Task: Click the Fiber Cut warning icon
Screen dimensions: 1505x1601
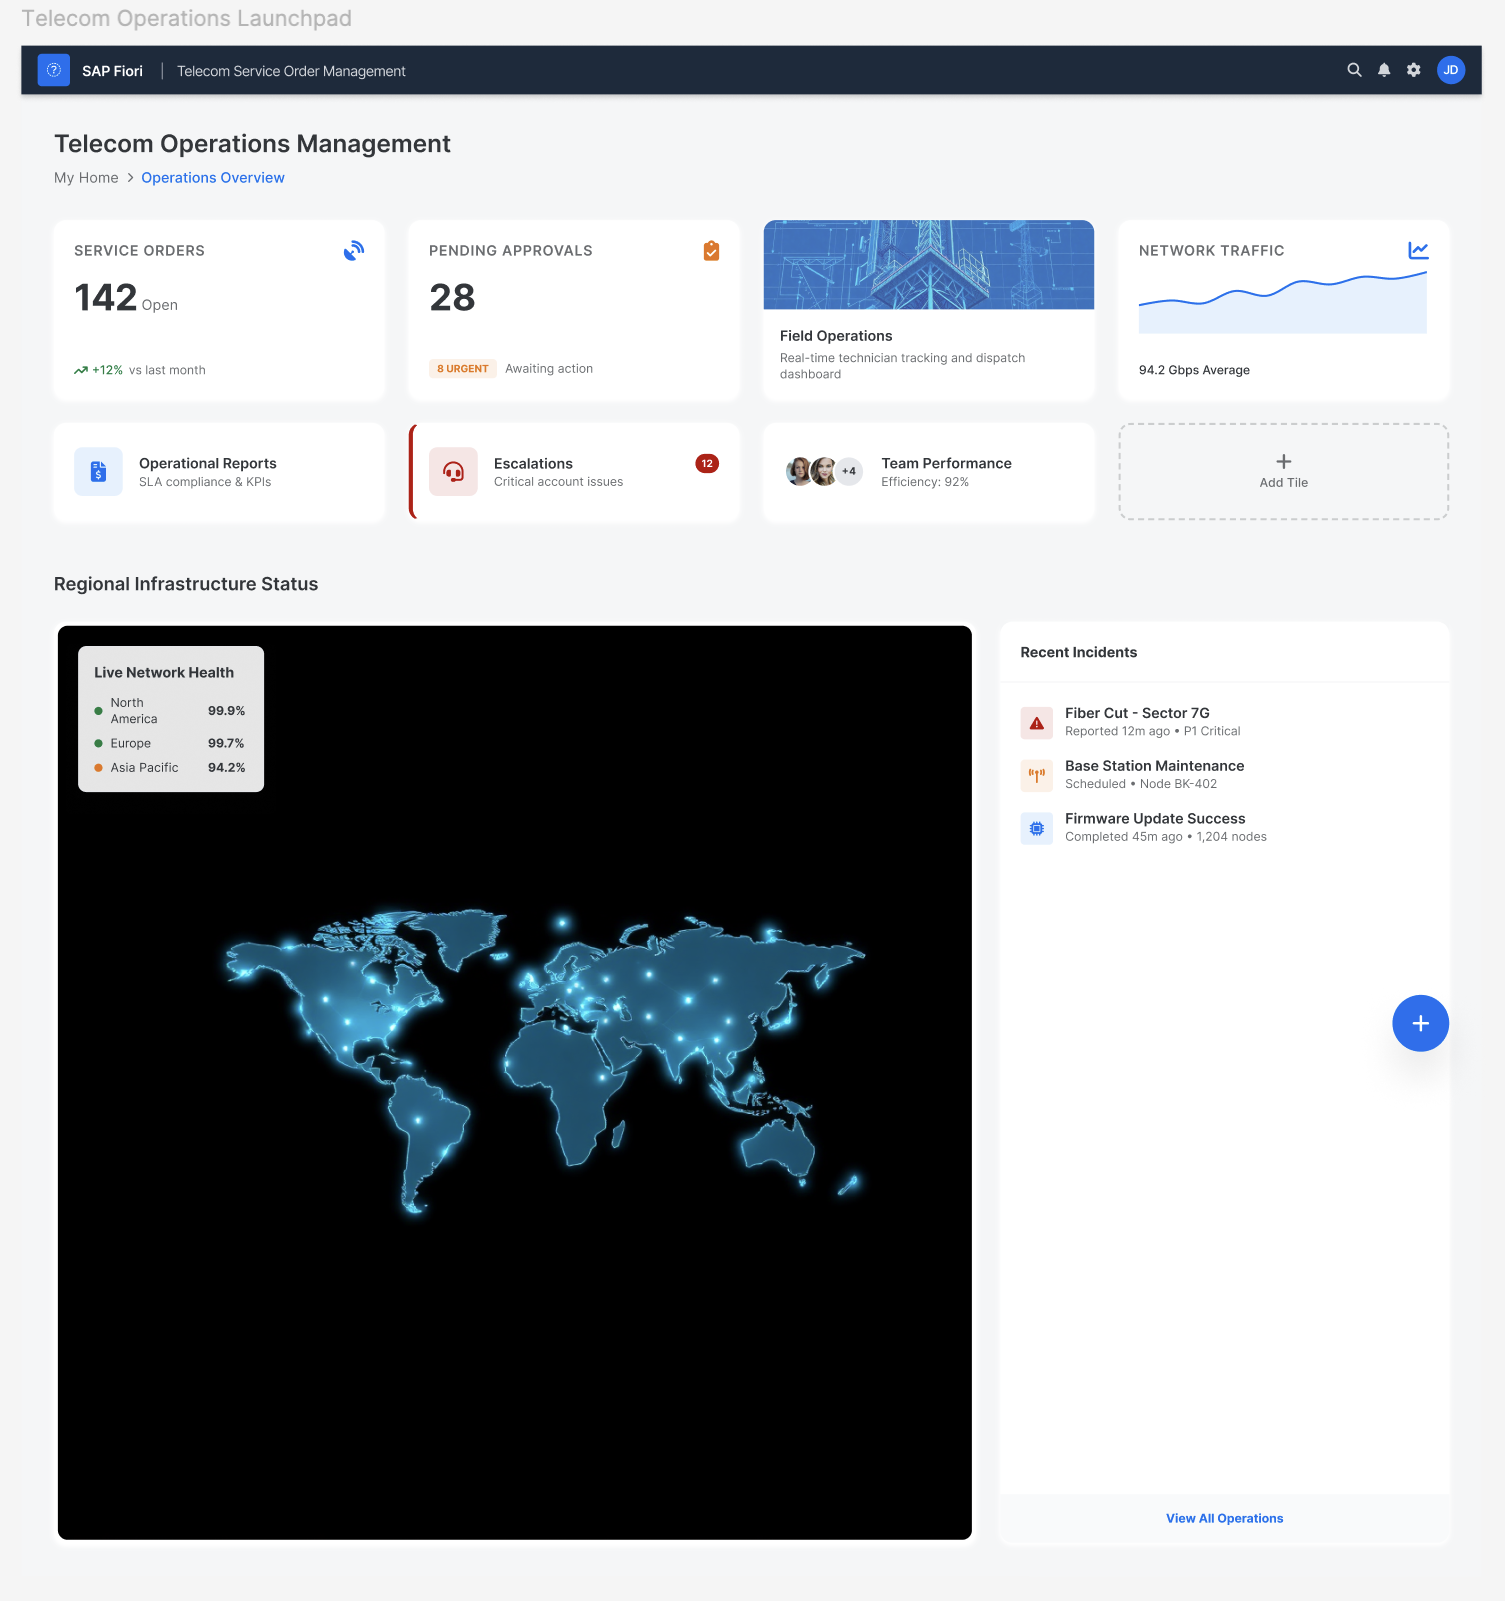Action: [1037, 723]
